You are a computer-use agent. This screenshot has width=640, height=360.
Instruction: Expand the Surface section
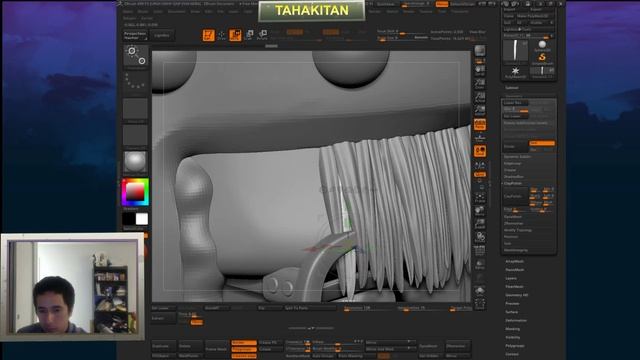point(511,312)
